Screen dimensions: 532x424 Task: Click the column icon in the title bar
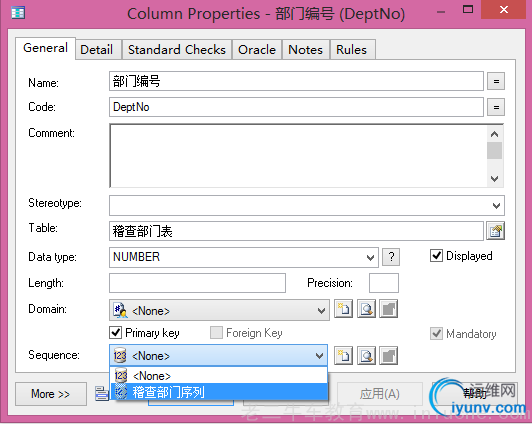[18, 13]
